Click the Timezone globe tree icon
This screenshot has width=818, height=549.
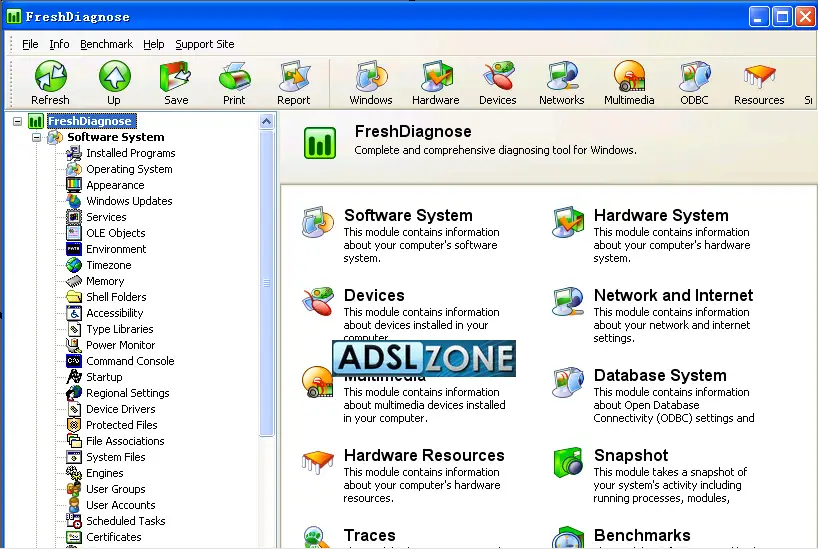[74, 265]
